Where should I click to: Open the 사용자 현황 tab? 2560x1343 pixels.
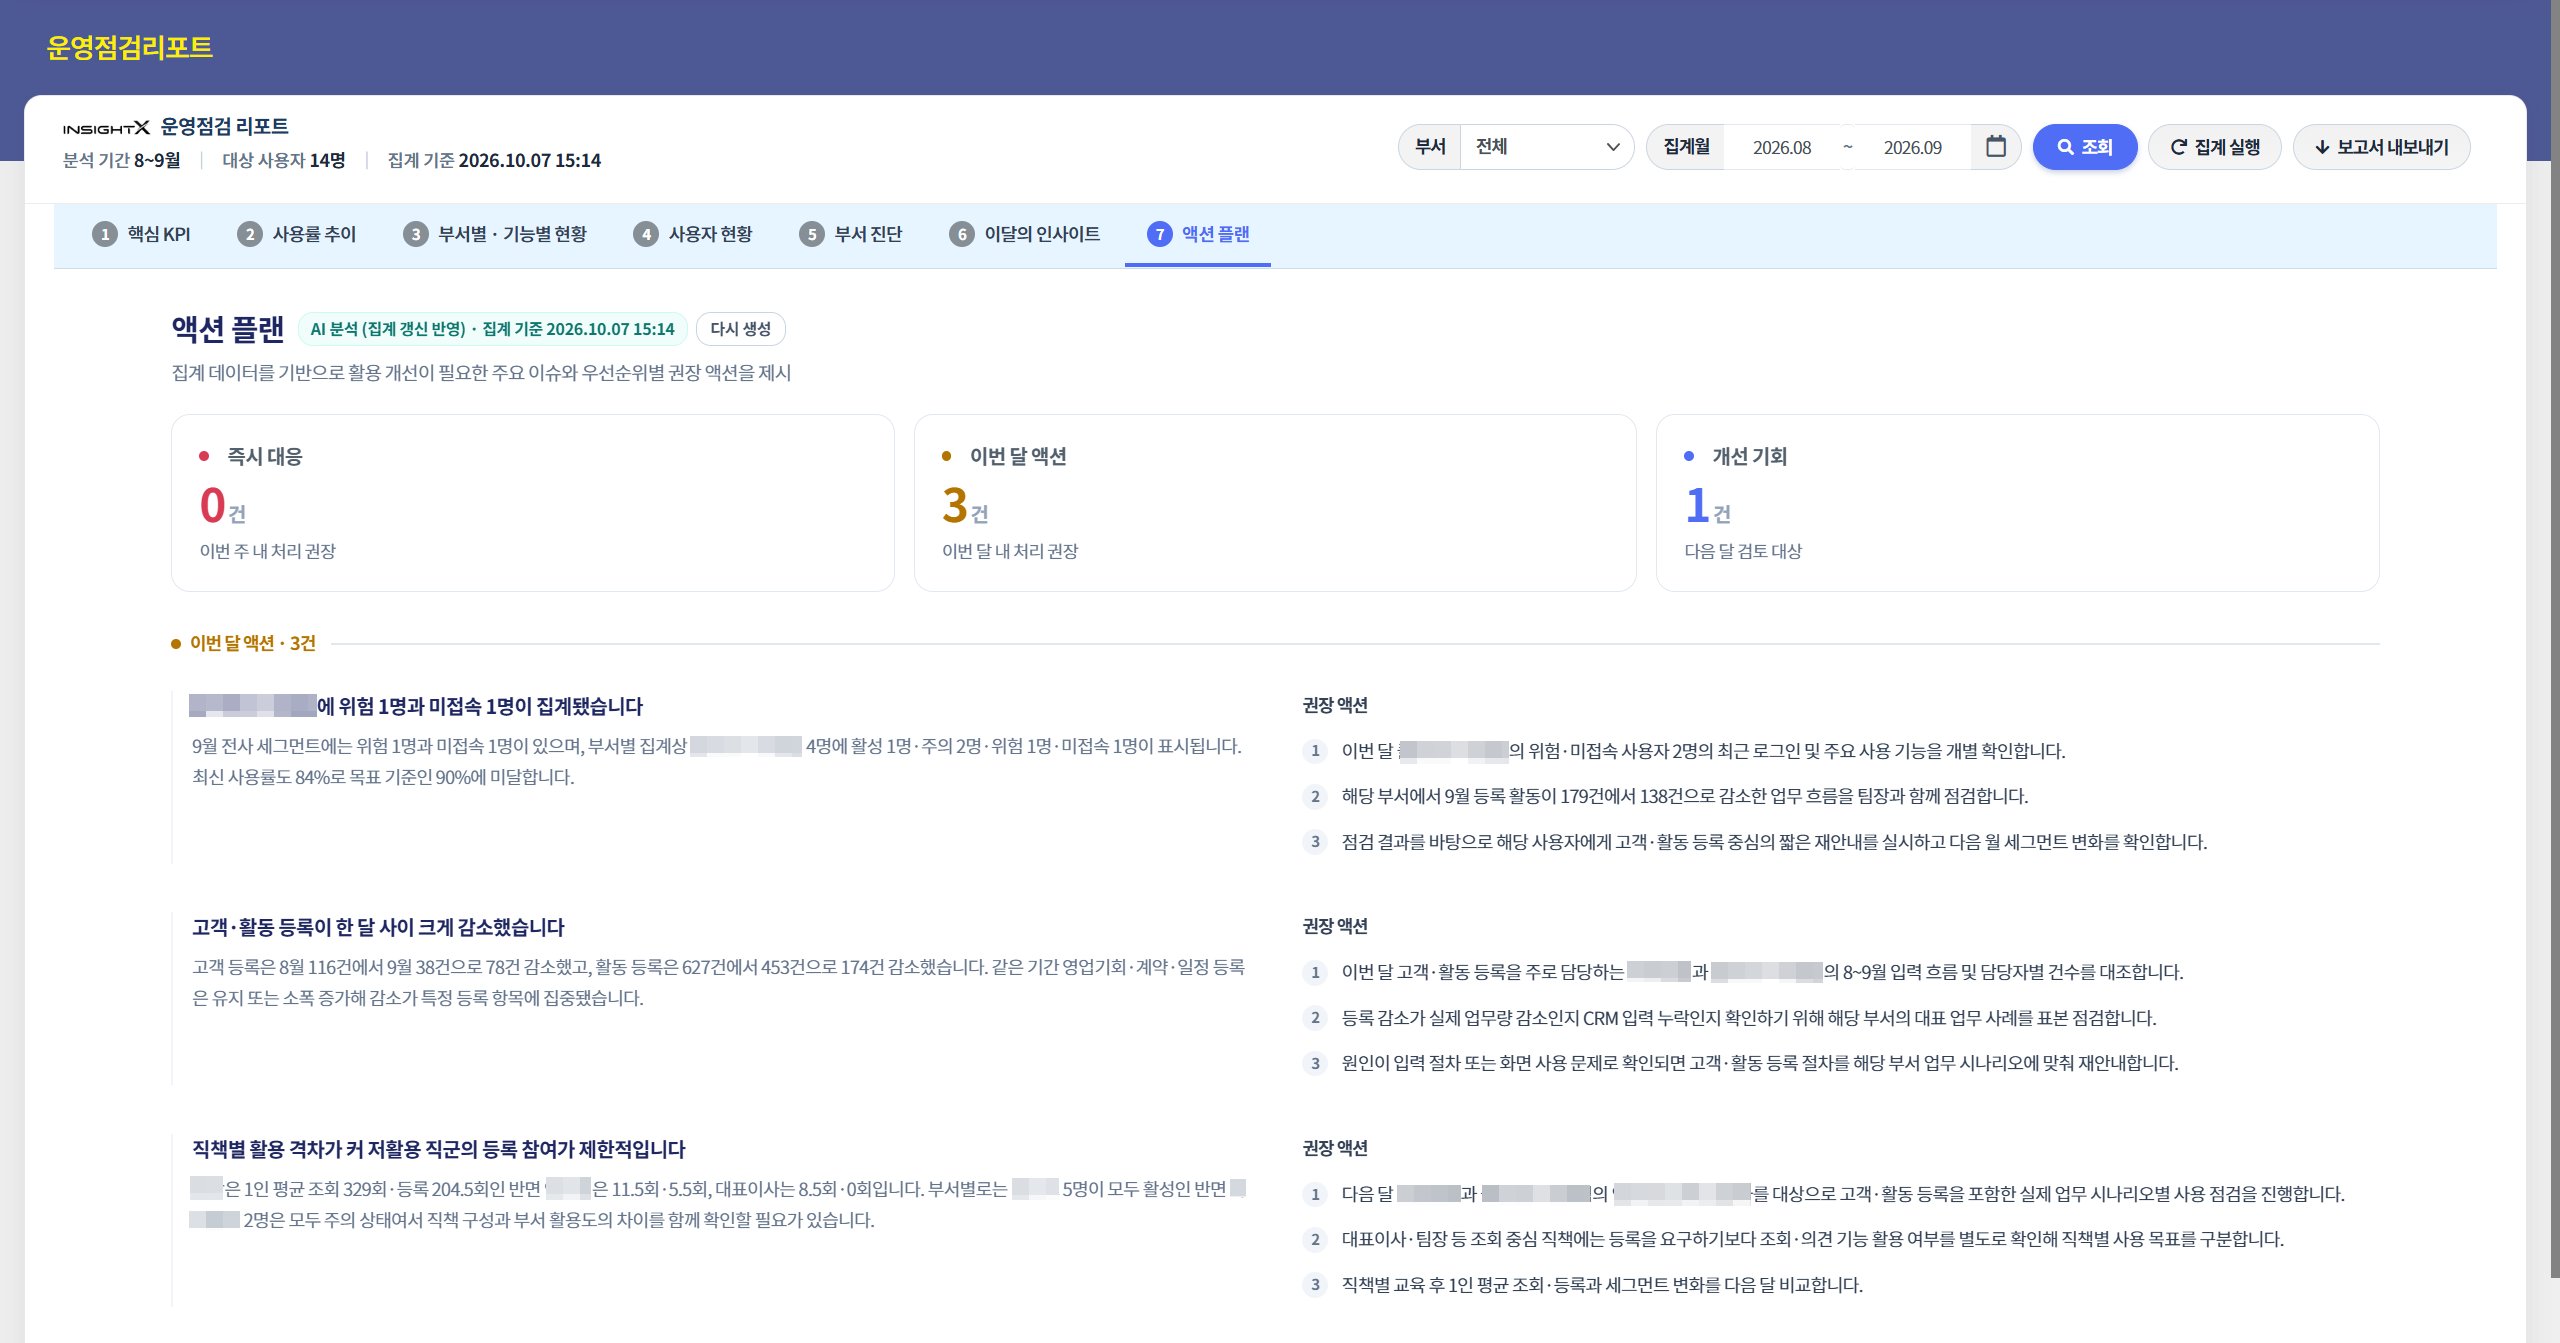pos(692,234)
